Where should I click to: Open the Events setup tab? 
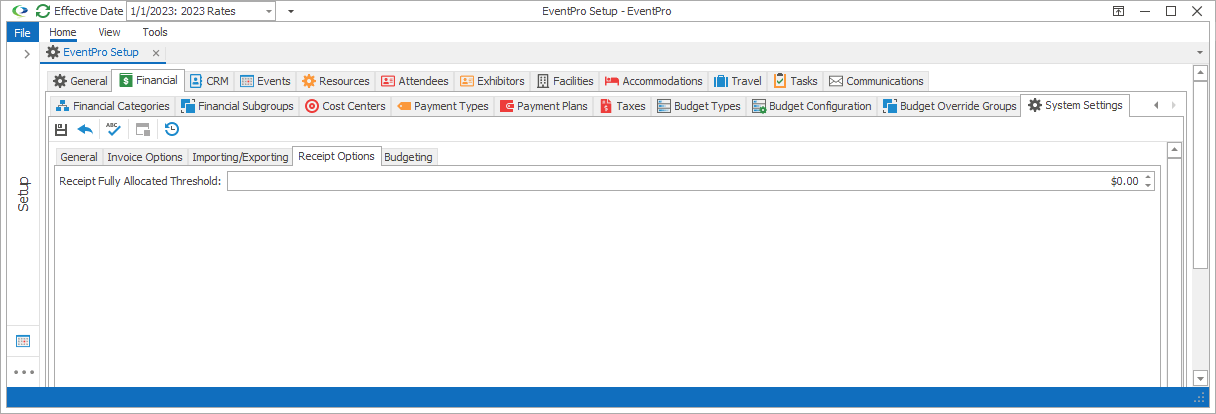[266, 81]
